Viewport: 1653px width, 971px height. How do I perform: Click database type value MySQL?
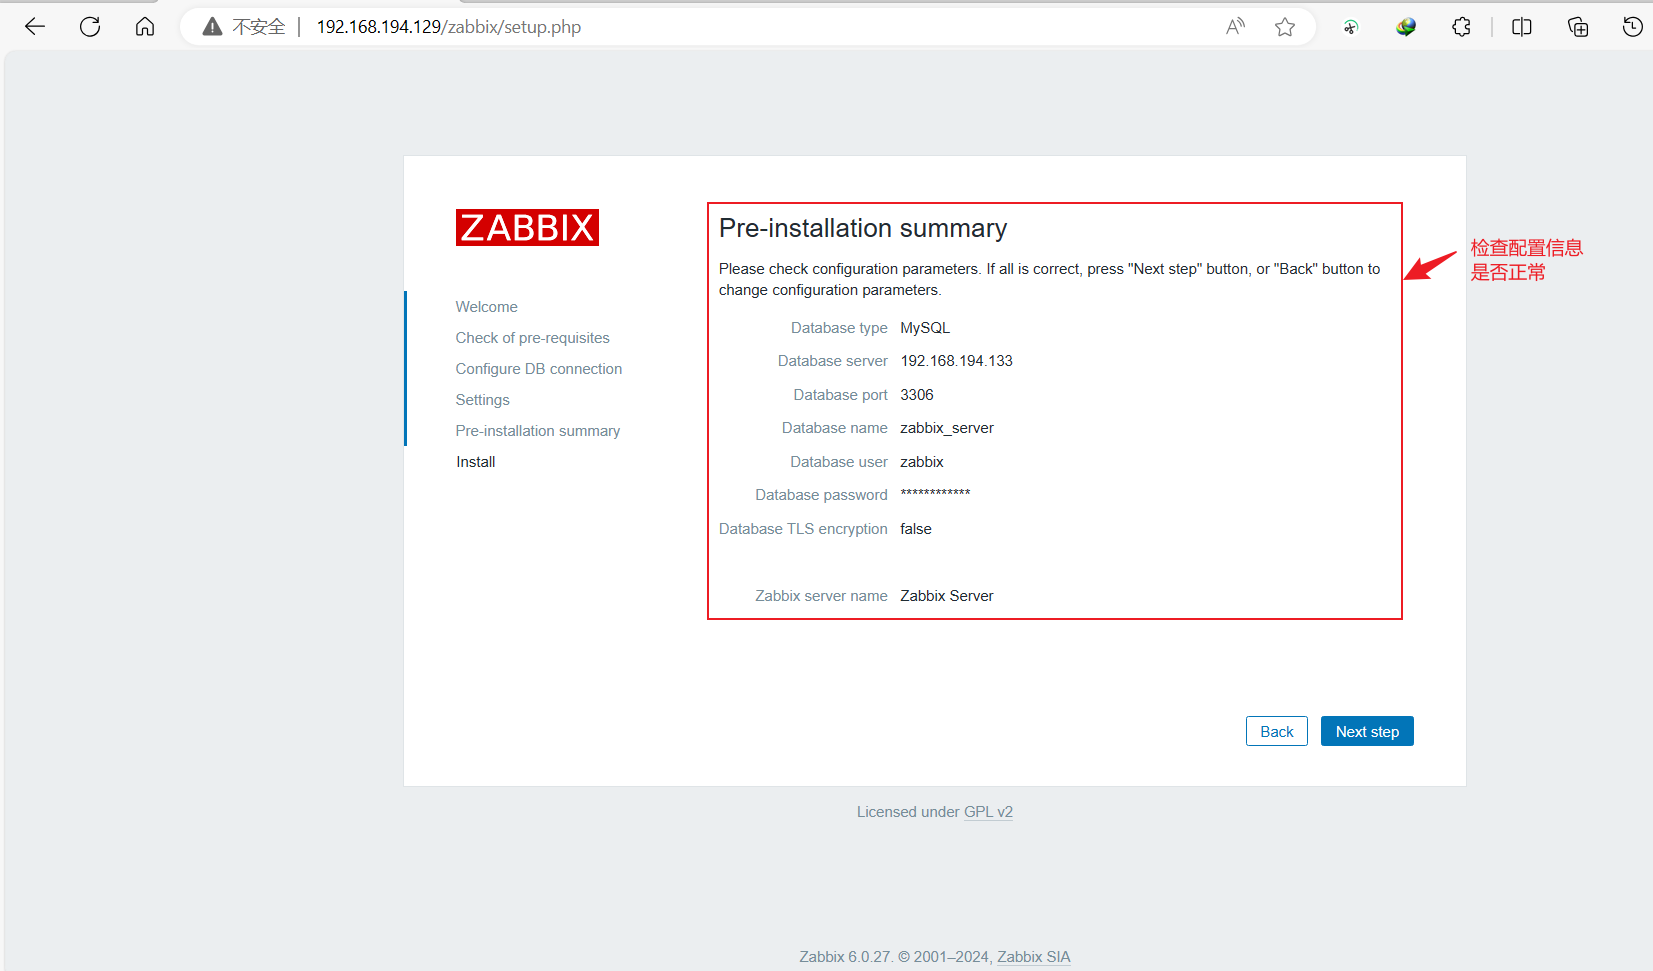(925, 328)
